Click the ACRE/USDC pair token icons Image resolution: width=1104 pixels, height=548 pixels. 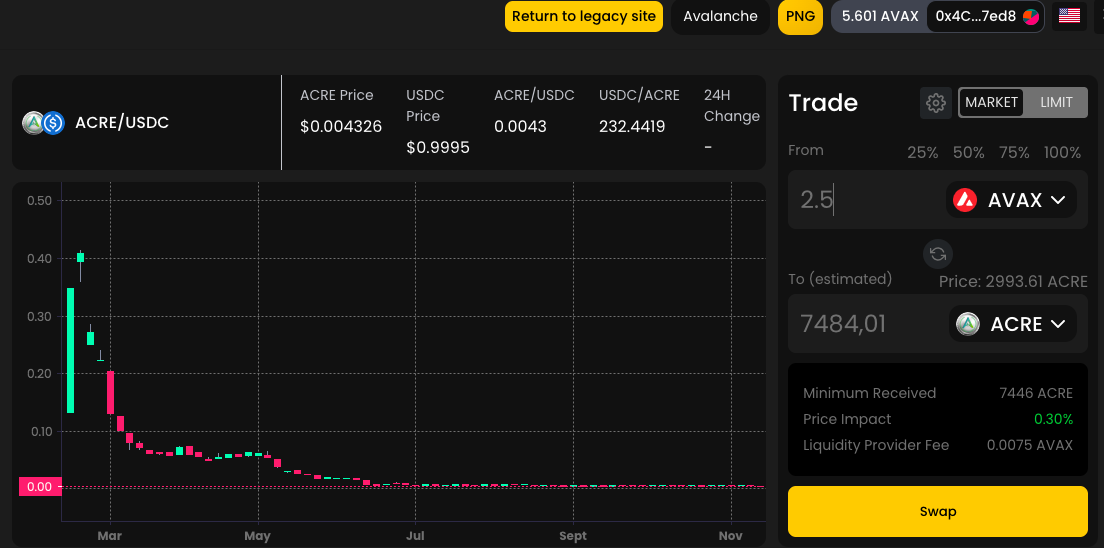[x=44, y=123]
